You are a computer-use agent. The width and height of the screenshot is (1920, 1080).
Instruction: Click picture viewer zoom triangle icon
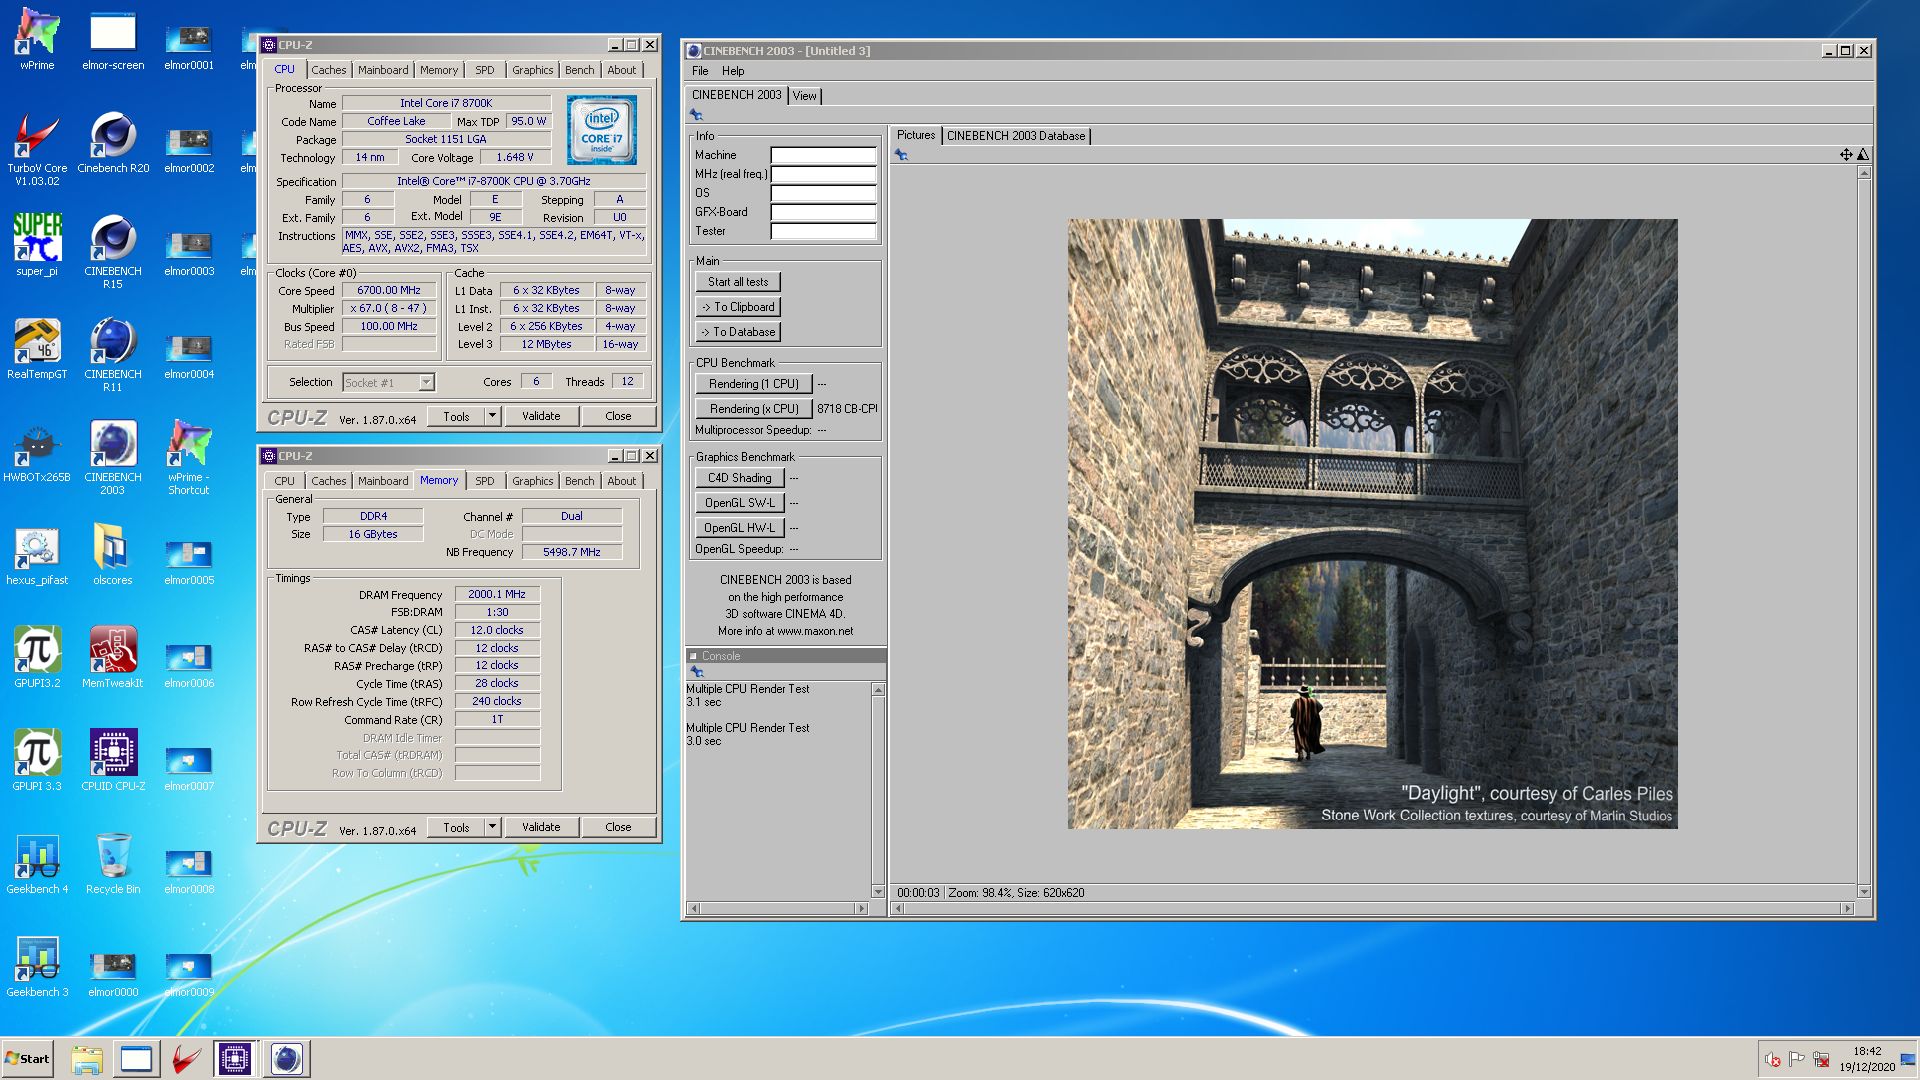pos(1862,154)
